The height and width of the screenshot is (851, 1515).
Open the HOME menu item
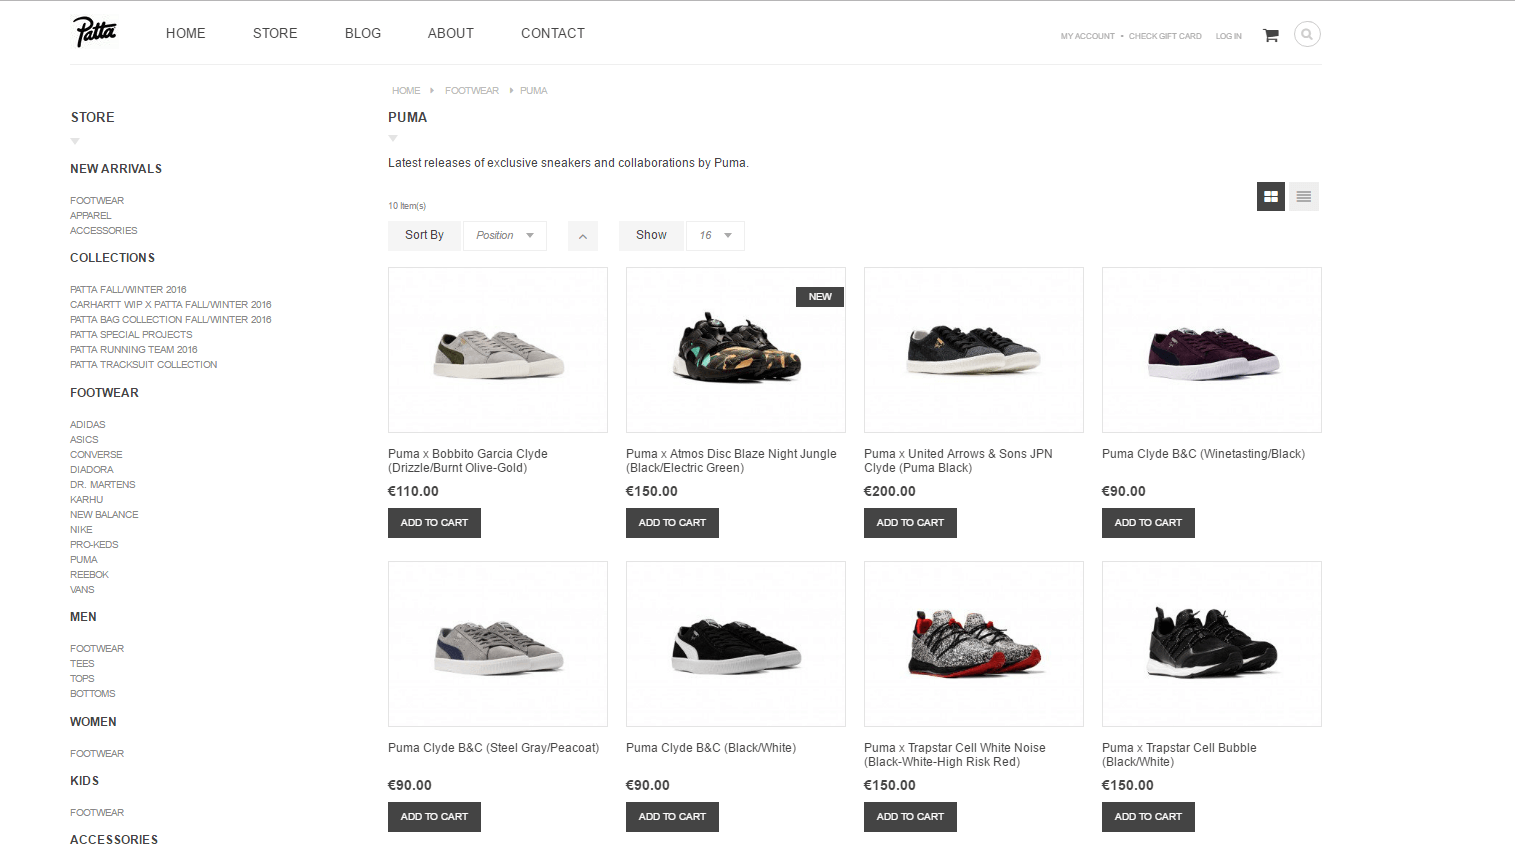[186, 33]
